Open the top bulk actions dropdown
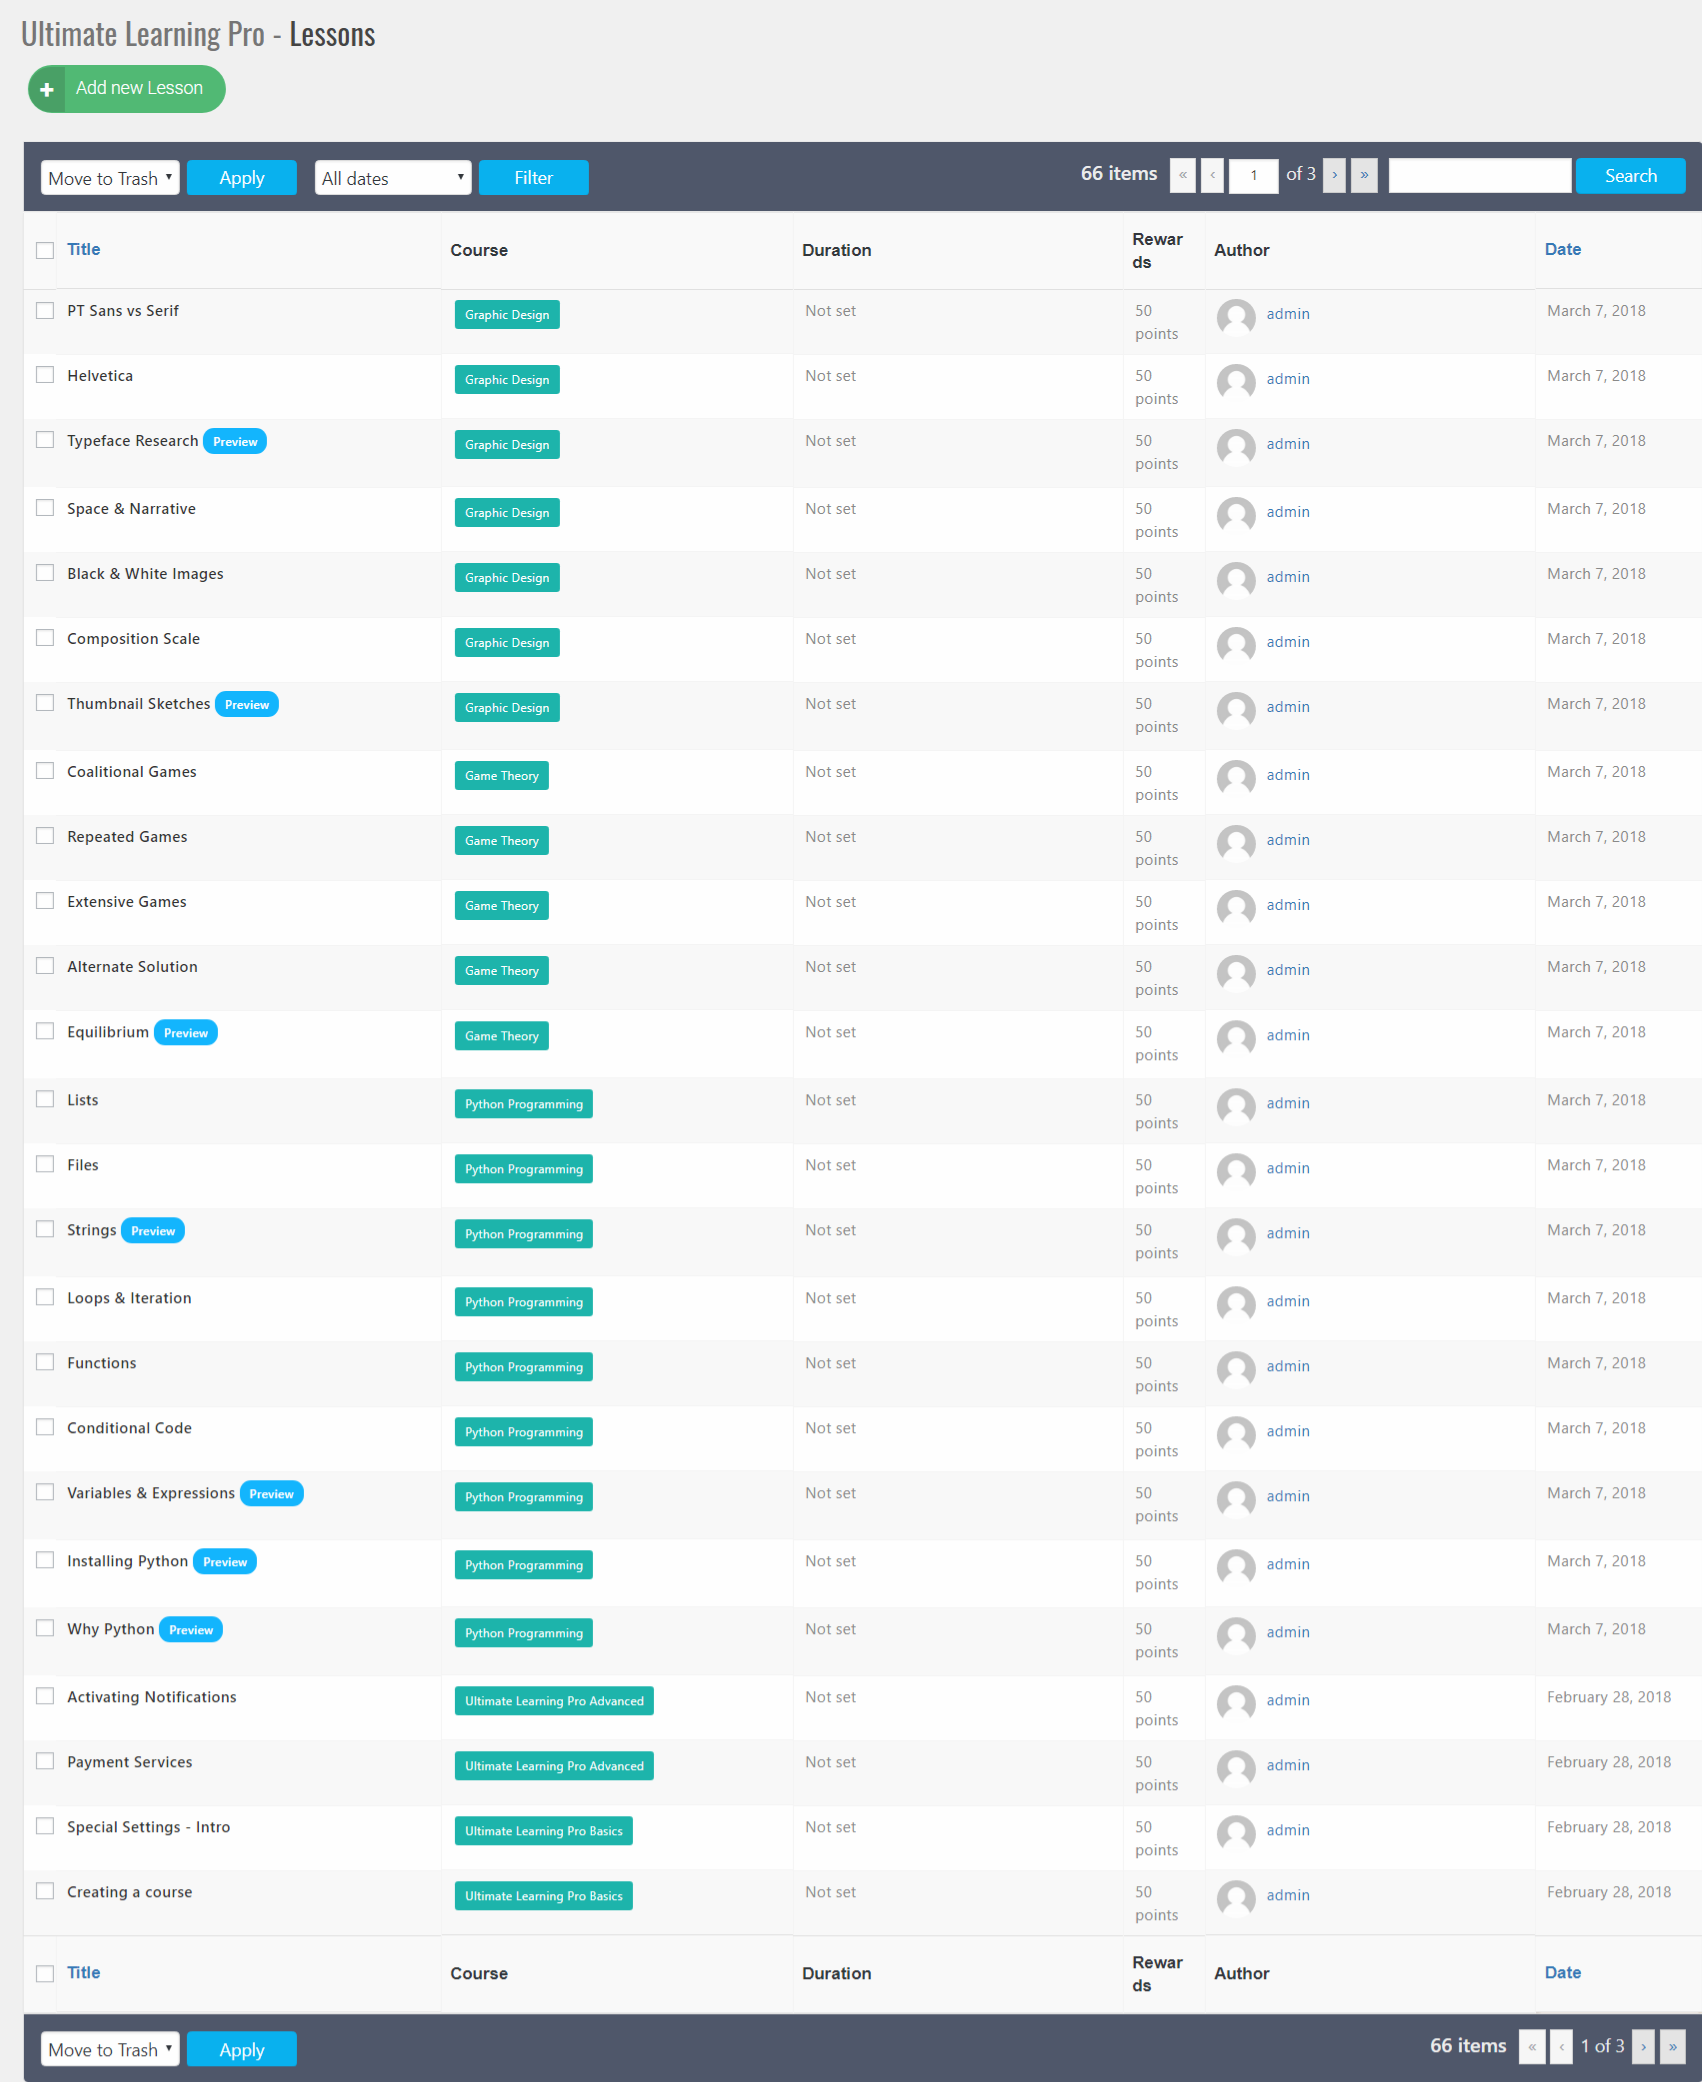The width and height of the screenshot is (1702, 2082). [110, 178]
